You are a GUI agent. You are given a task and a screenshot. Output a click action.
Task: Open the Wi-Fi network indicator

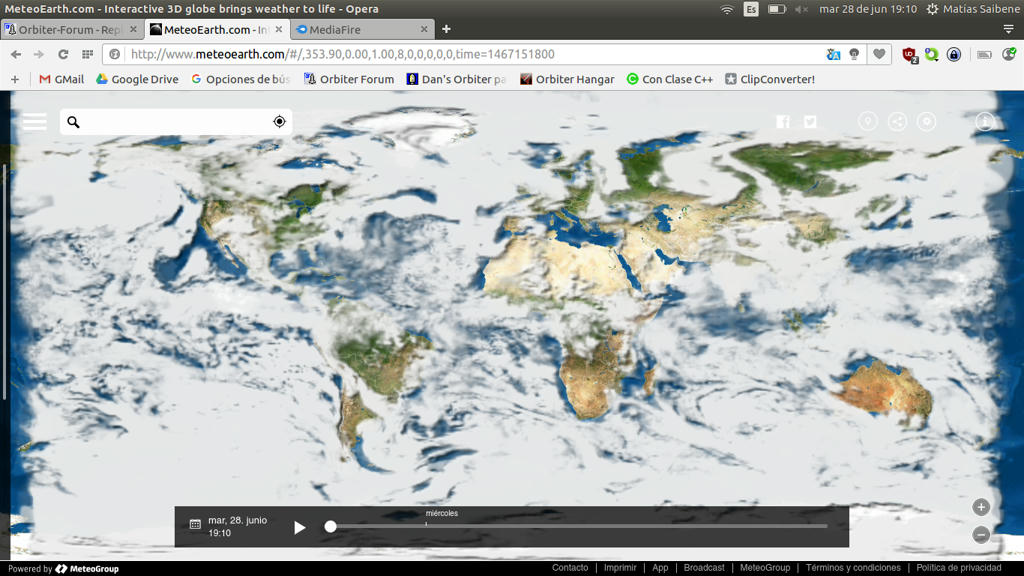[x=727, y=9]
